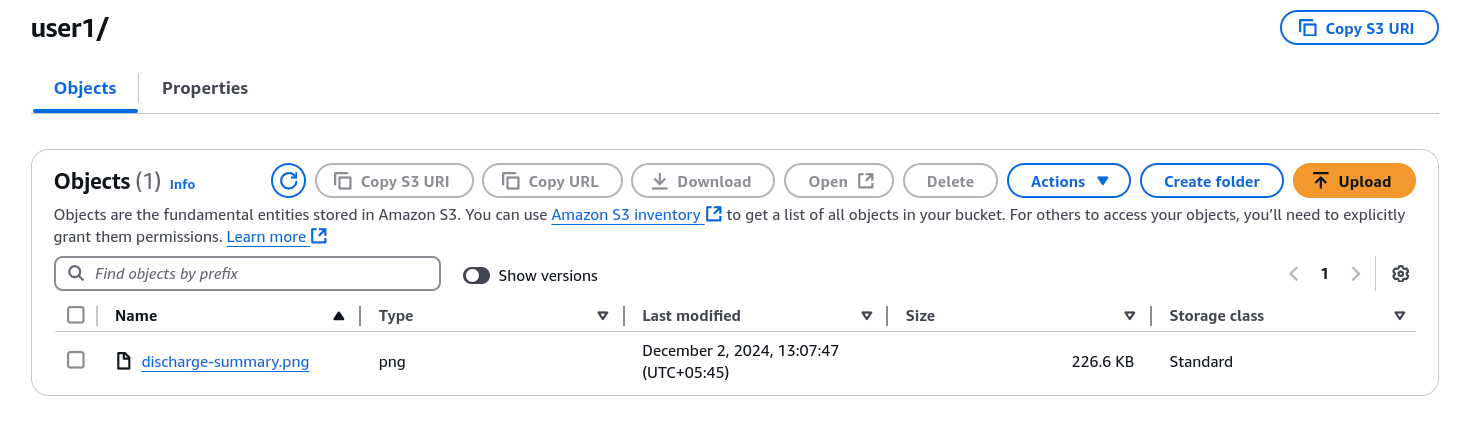Check the select-all objects checkbox
This screenshot has height=429, width=1482.
coord(76,315)
